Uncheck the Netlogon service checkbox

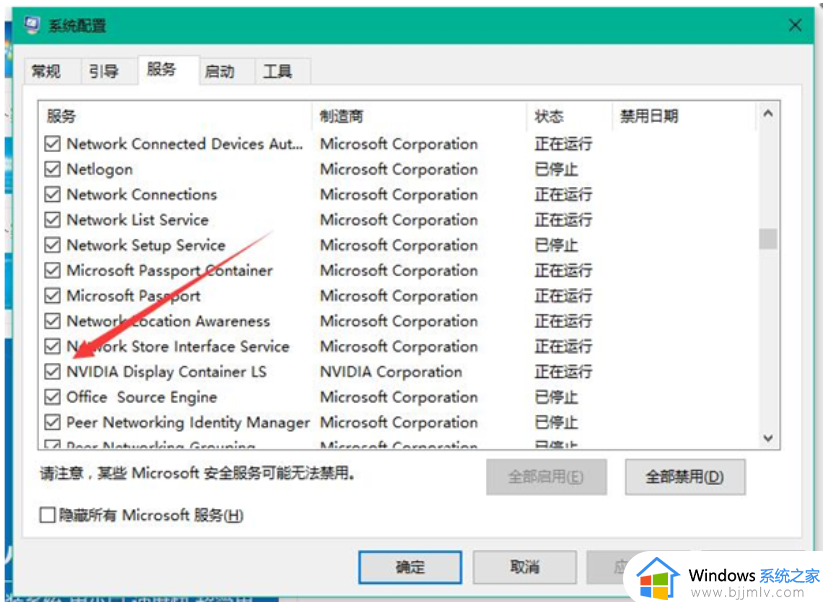point(52,169)
